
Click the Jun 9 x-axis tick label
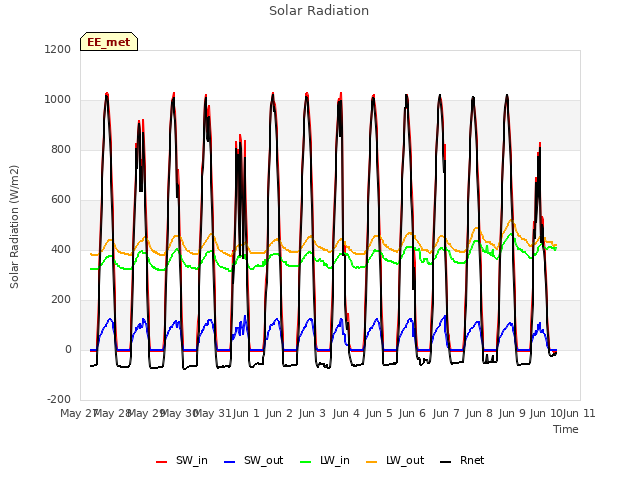coord(512,413)
